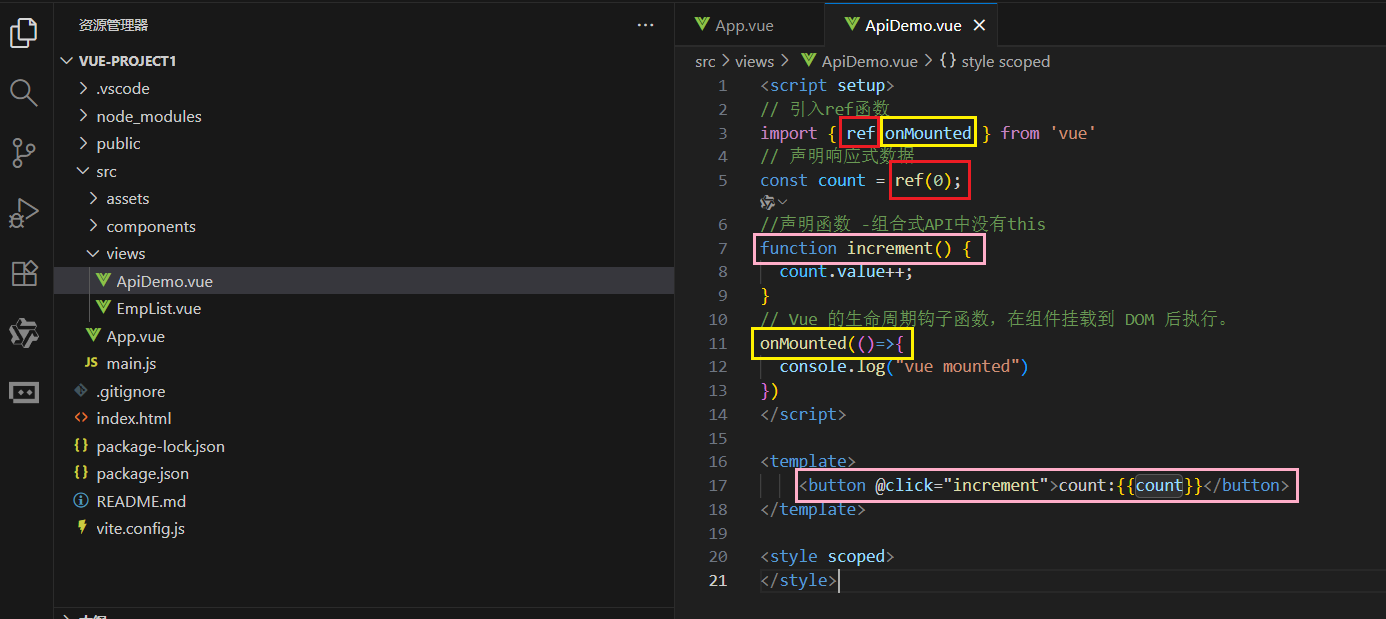The height and width of the screenshot is (619, 1386).
Task: Click the console.log statement
Action: [904, 367]
